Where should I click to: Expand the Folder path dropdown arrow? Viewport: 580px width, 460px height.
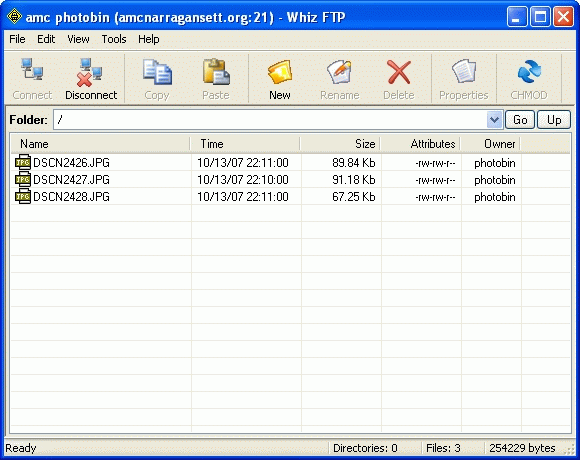495,120
